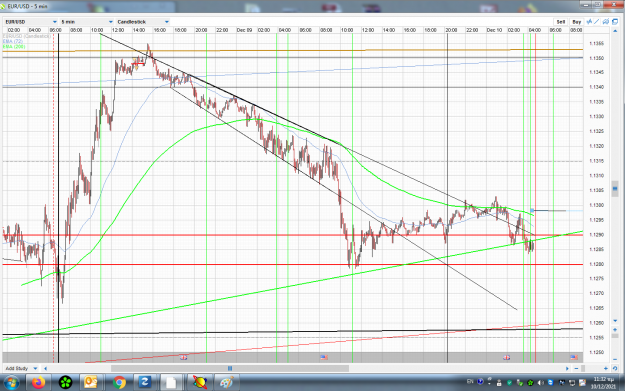Click the reset chart view icon
This screenshot has width=625, height=391.
pyautogui.click(x=615, y=368)
